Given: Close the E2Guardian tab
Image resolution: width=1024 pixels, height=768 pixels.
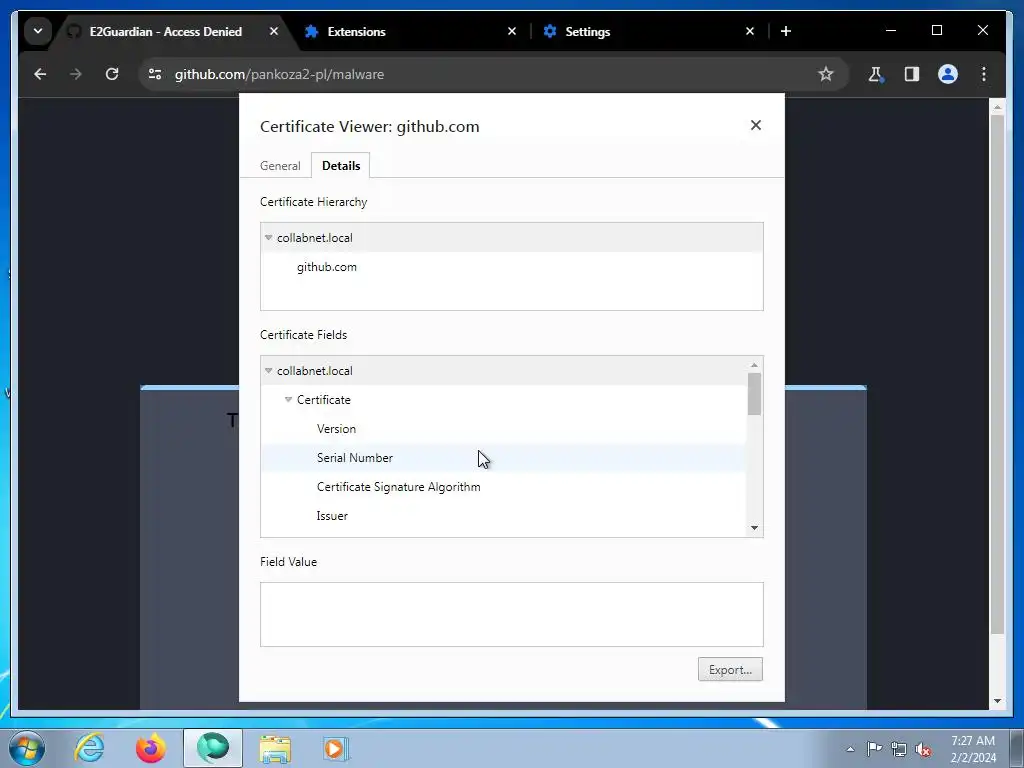Looking at the screenshot, I should [274, 31].
